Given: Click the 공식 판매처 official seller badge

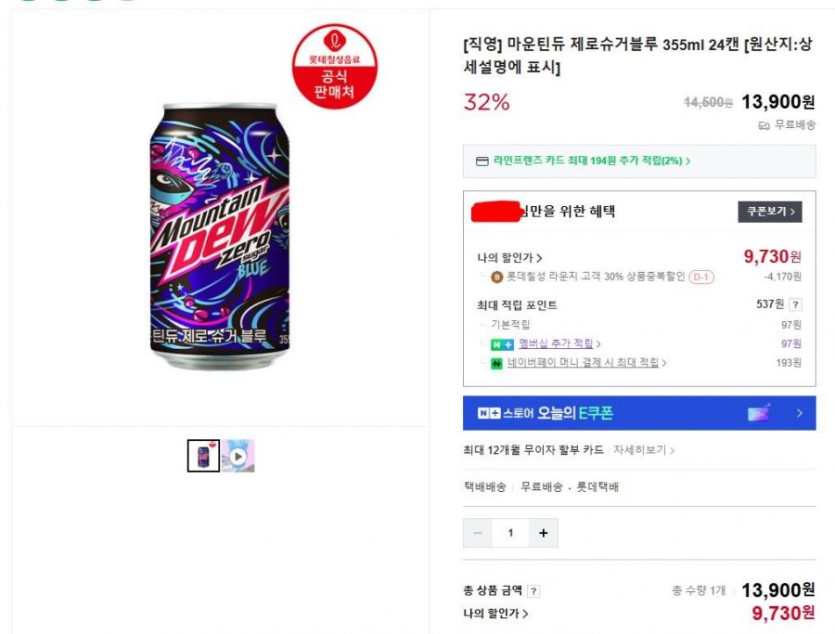Looking at the screenshot, I should [x=335, y=66].
